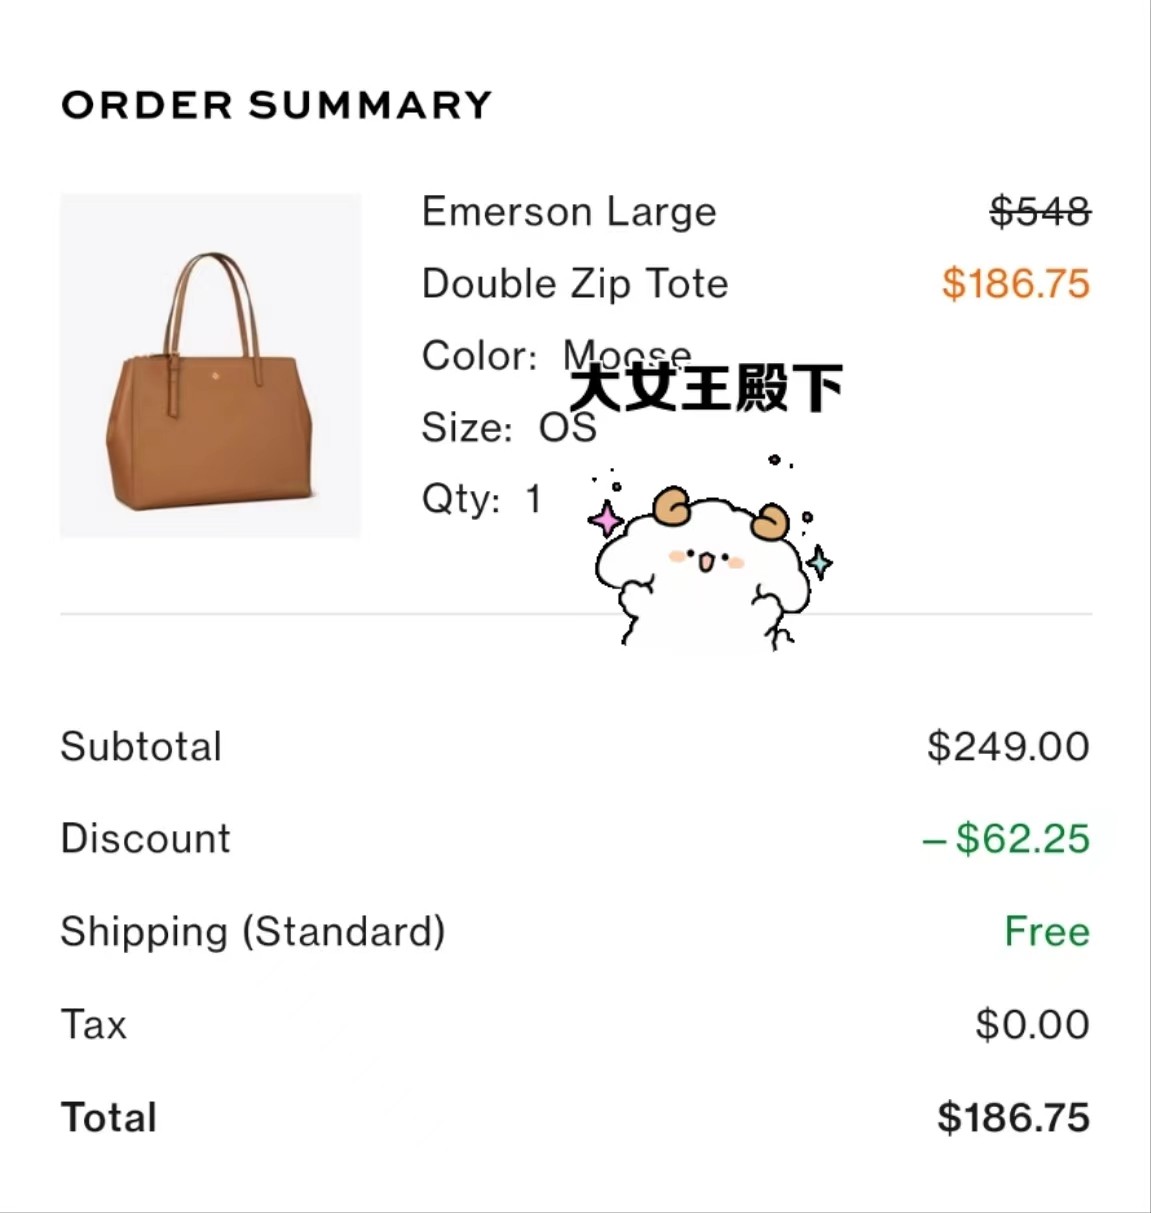Image resolution: width=1151 pixels, height=1213 pixels.
Task: Click the struck-through $548 original price
Action: coord(1040,211)
